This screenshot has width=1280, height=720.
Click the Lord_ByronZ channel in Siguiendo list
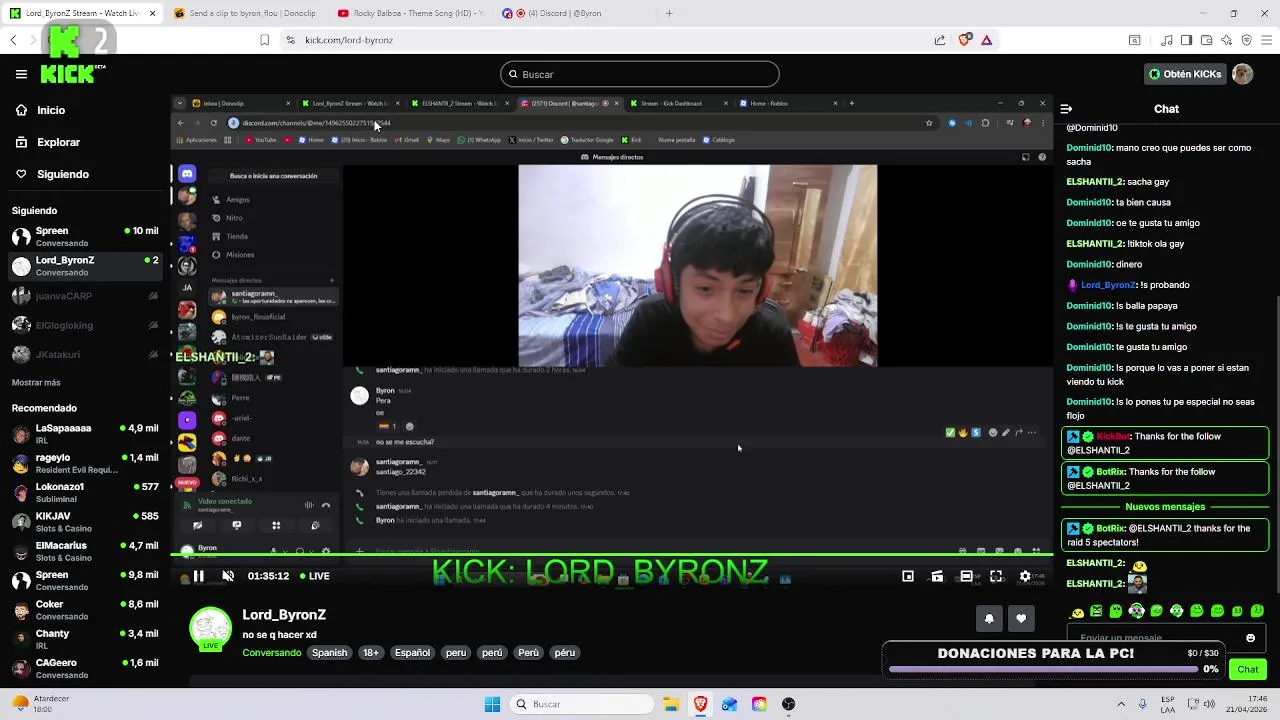pyautogui.click(x=85, y=266)
